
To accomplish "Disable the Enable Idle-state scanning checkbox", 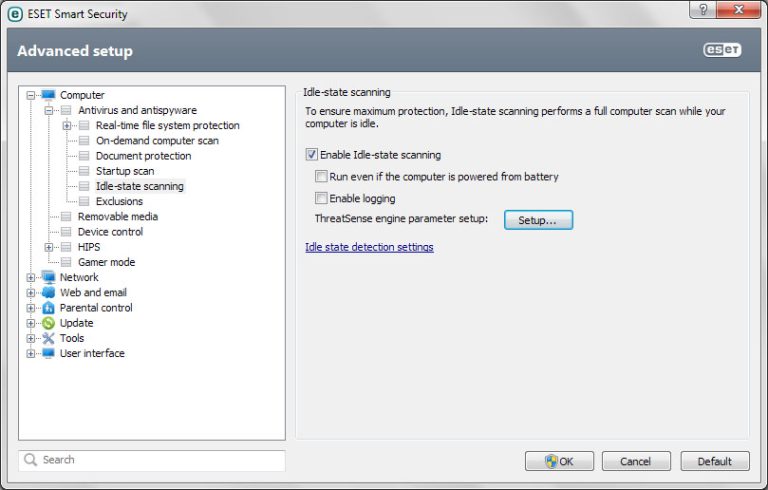I will [x=311, y=155].
